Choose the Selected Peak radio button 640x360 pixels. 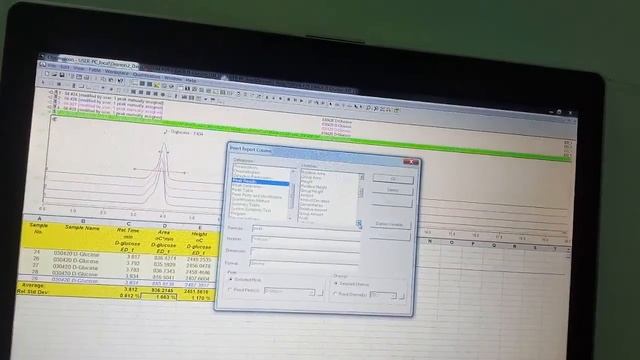point(231,280)
